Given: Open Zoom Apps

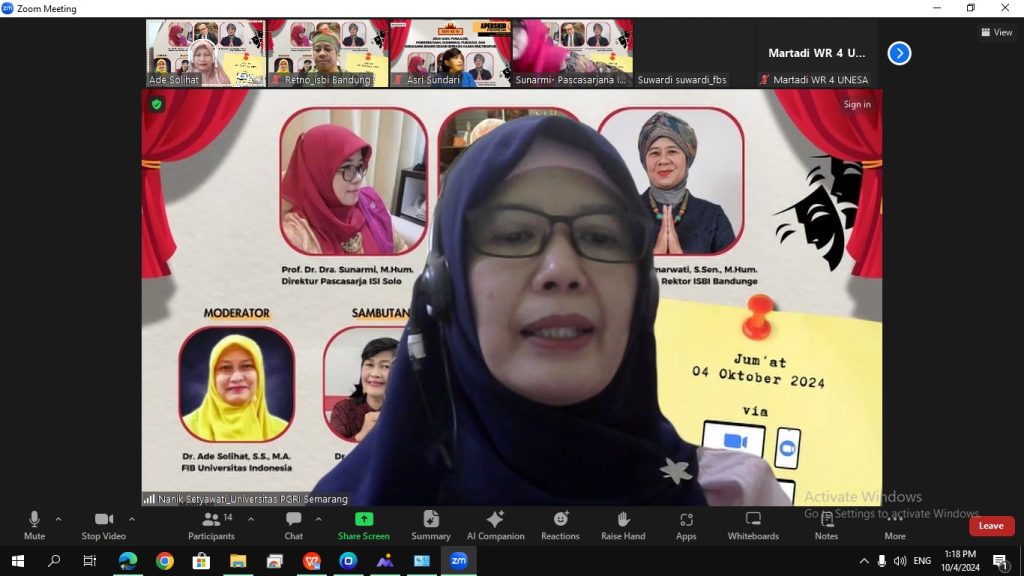Looking at the screenshot, I should tap(686, 526).
